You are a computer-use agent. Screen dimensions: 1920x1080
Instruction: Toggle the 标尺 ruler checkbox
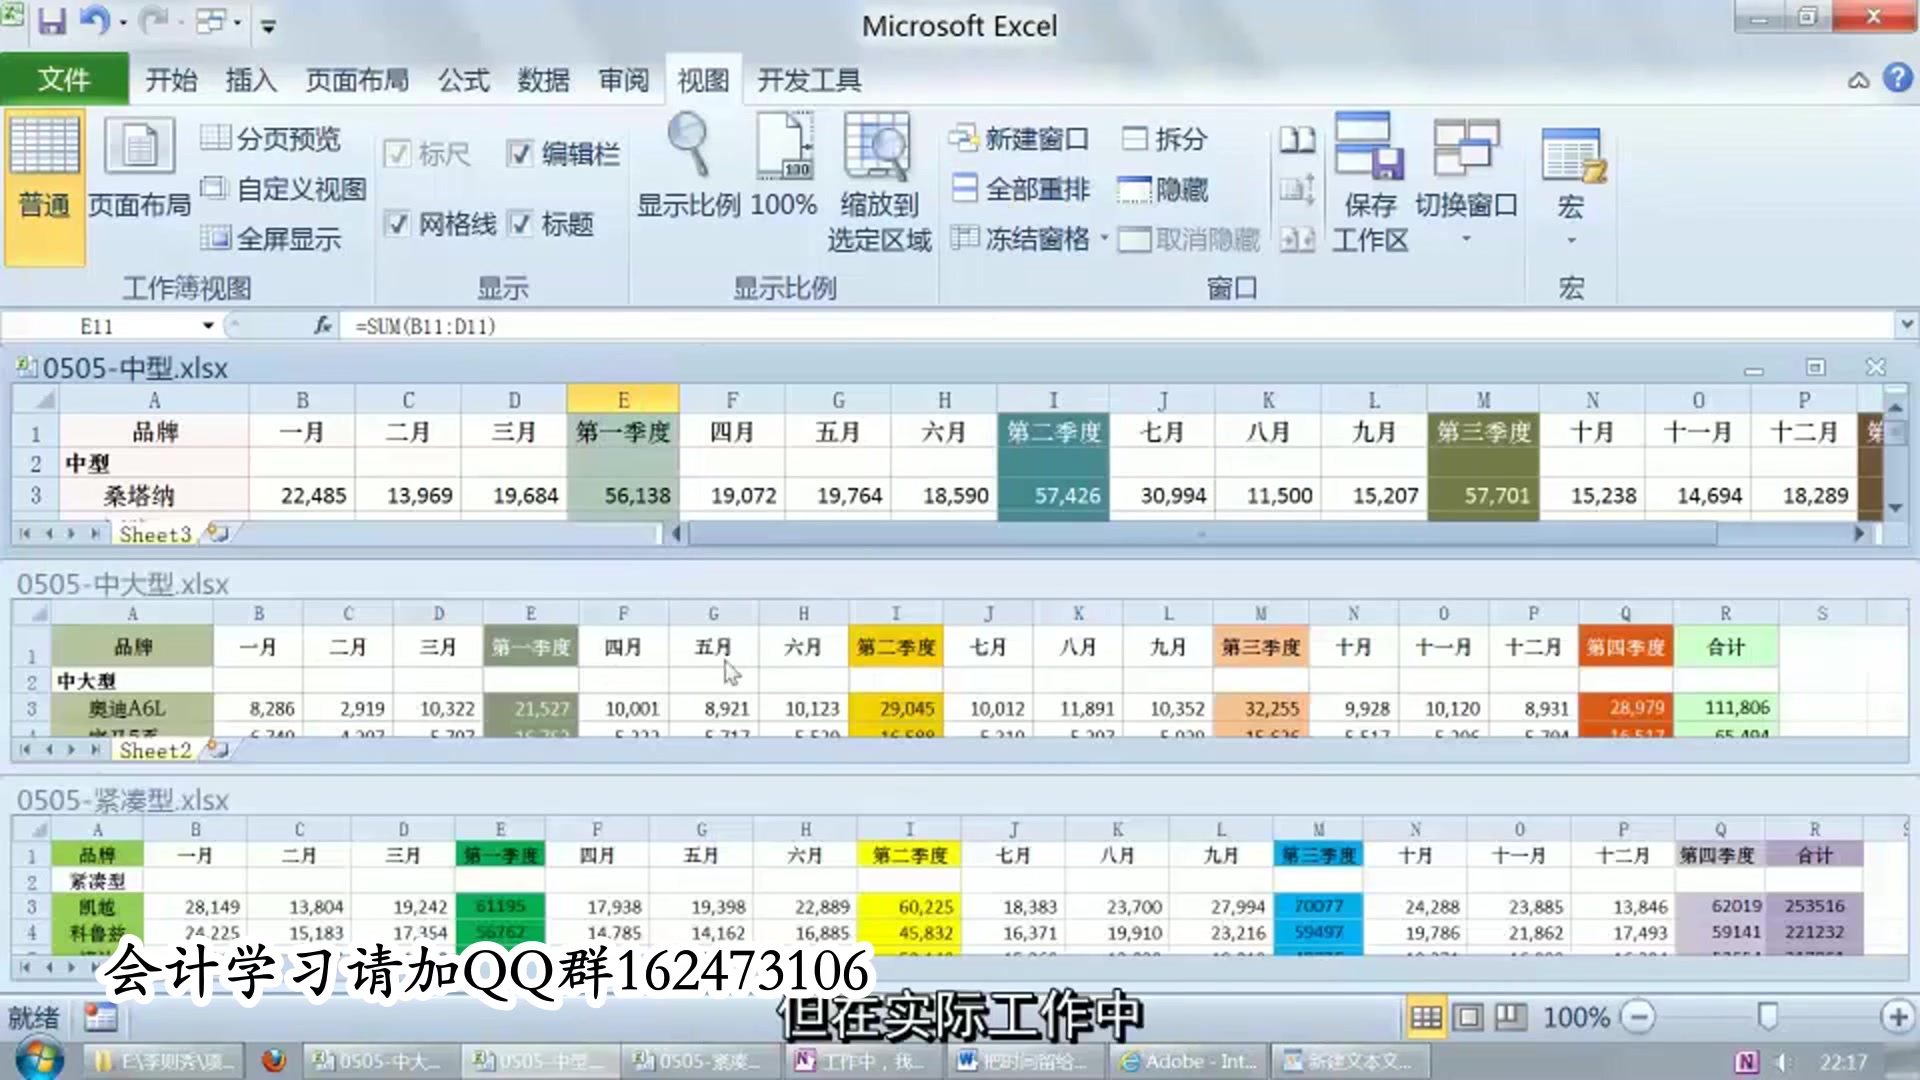[x=397, y=154]
